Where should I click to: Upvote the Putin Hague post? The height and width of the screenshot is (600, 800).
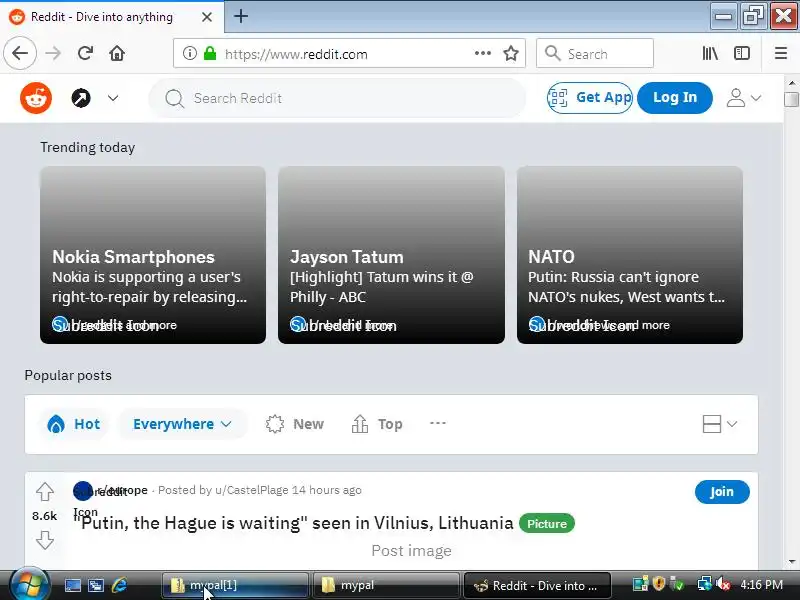[x=45, y=492]
